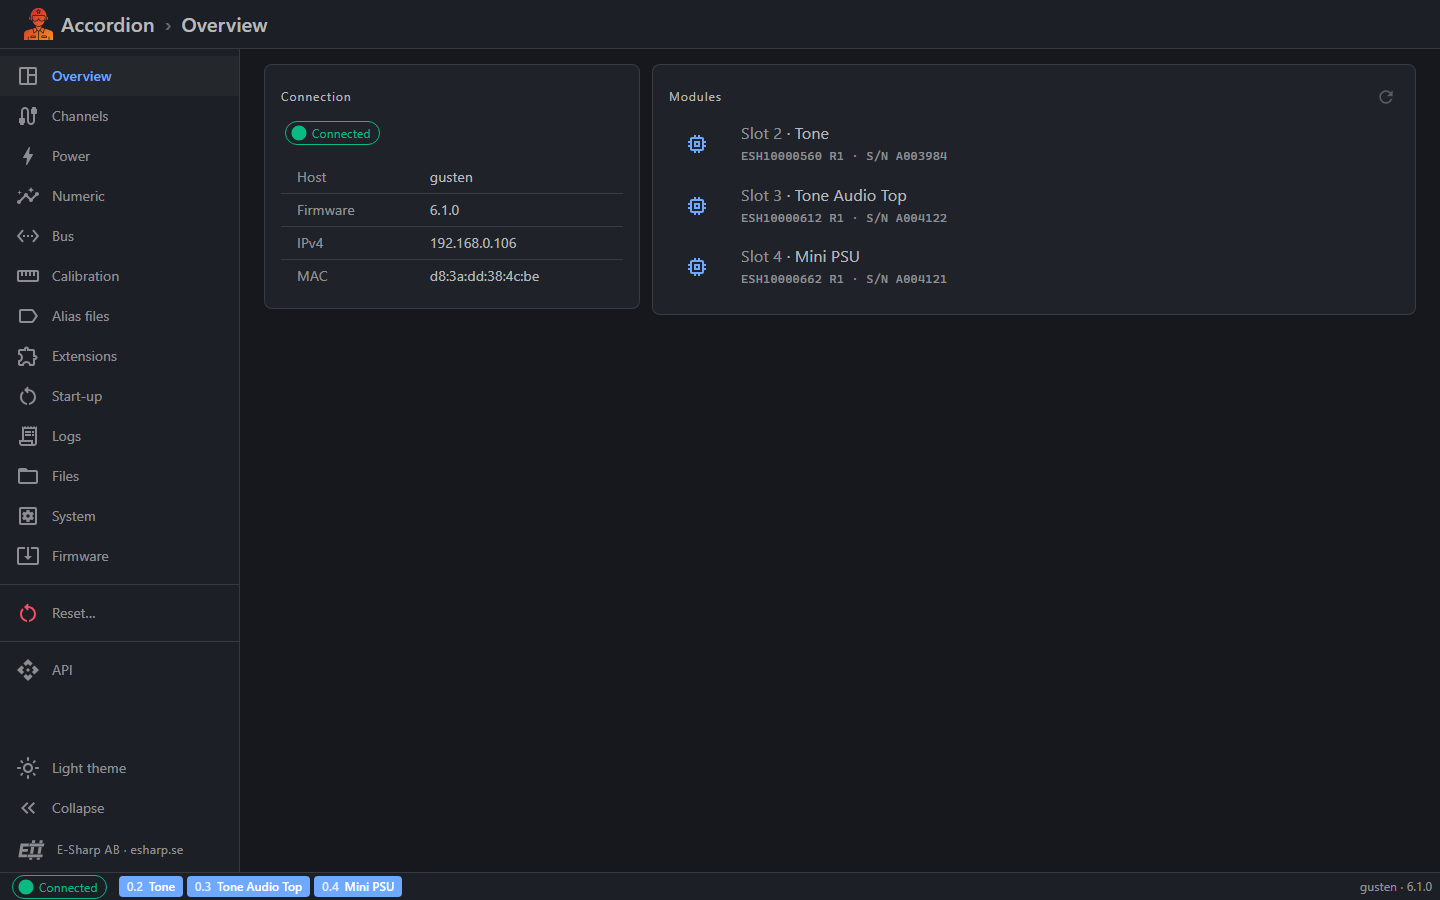
Task: Click the Accordion breadcrumb title
Action: point(108,25)
